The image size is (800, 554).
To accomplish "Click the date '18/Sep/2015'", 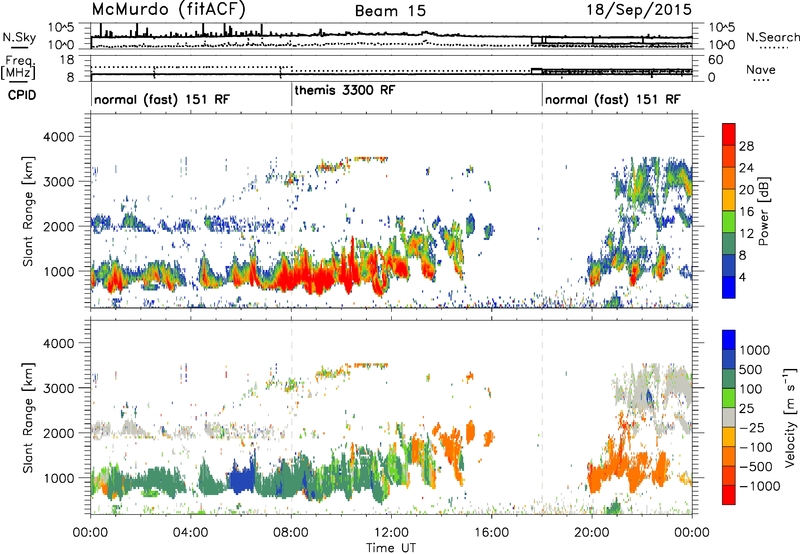I will point(639,9).
